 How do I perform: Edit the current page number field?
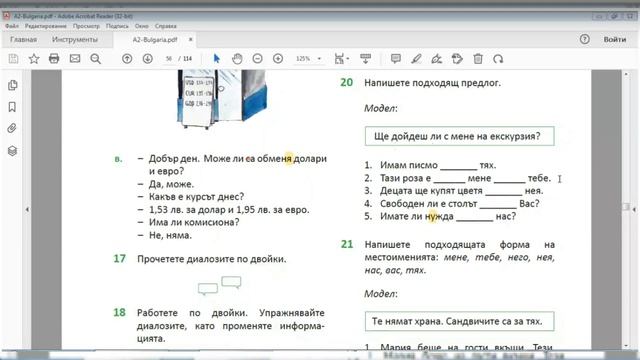169,59
